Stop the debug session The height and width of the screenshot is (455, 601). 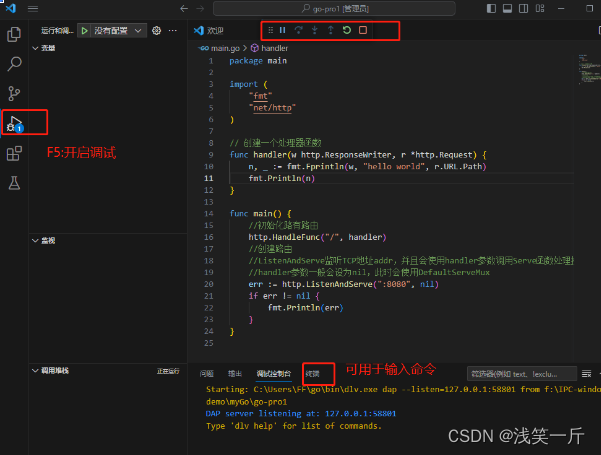(363, 30)
